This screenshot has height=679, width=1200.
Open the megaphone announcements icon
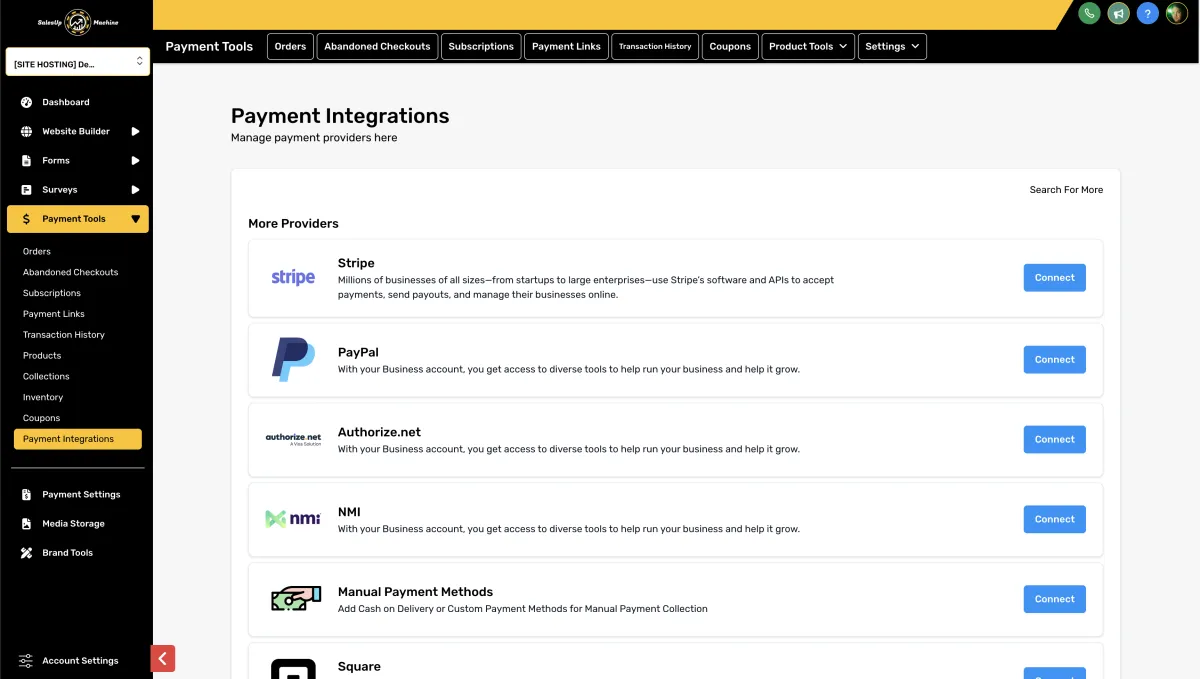(x=1119, y=13)
